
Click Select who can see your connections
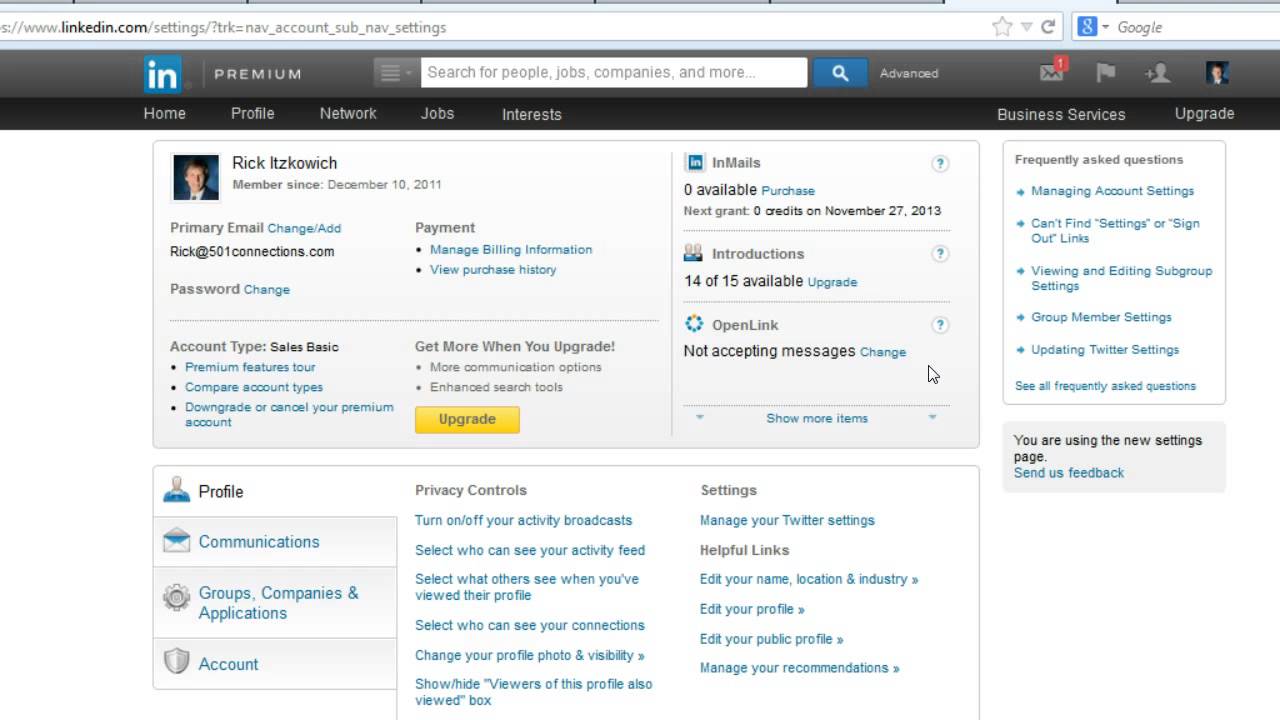pos(530,625)
